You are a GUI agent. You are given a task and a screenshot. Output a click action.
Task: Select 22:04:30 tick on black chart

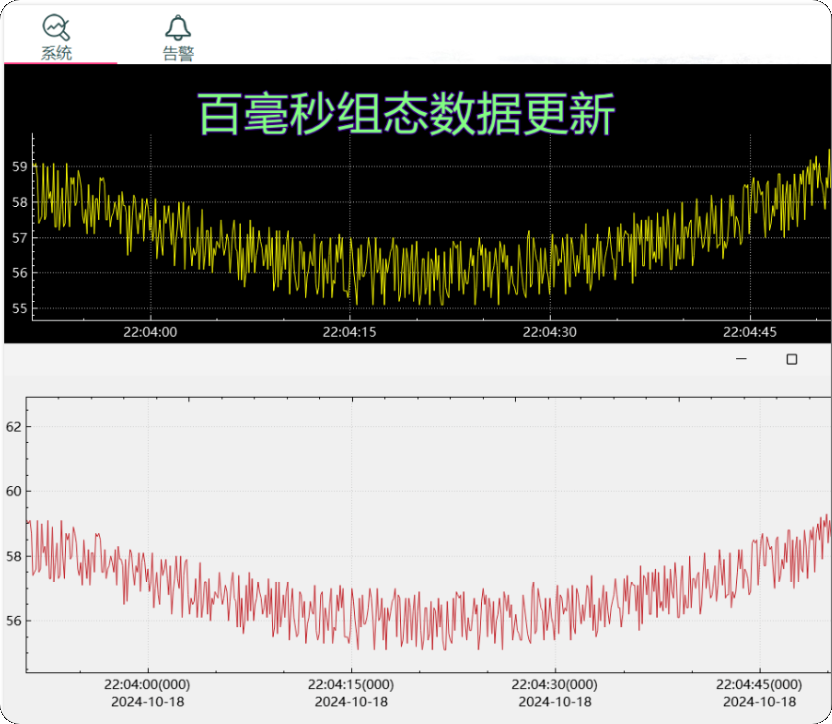click(x=550, y=332)
